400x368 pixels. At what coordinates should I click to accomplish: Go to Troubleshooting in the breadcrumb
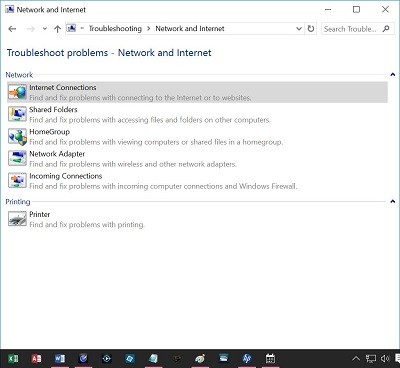coord(115,29)
